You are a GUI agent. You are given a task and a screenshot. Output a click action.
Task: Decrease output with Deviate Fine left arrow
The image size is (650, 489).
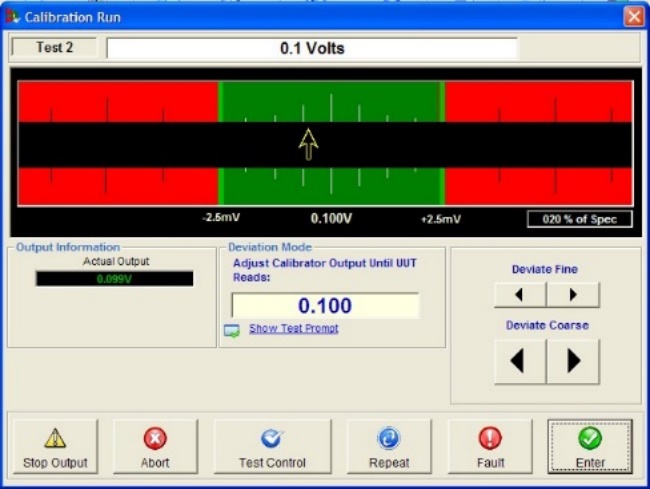pos(519,295)
